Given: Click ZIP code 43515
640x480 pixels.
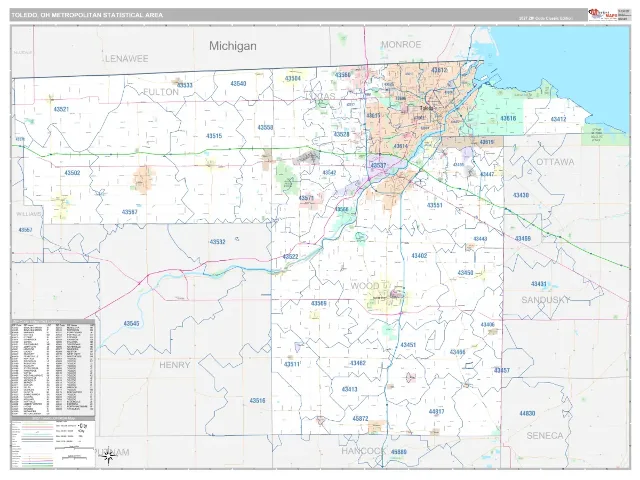Looking at the screenshot, I should click(x=214, y=136).
